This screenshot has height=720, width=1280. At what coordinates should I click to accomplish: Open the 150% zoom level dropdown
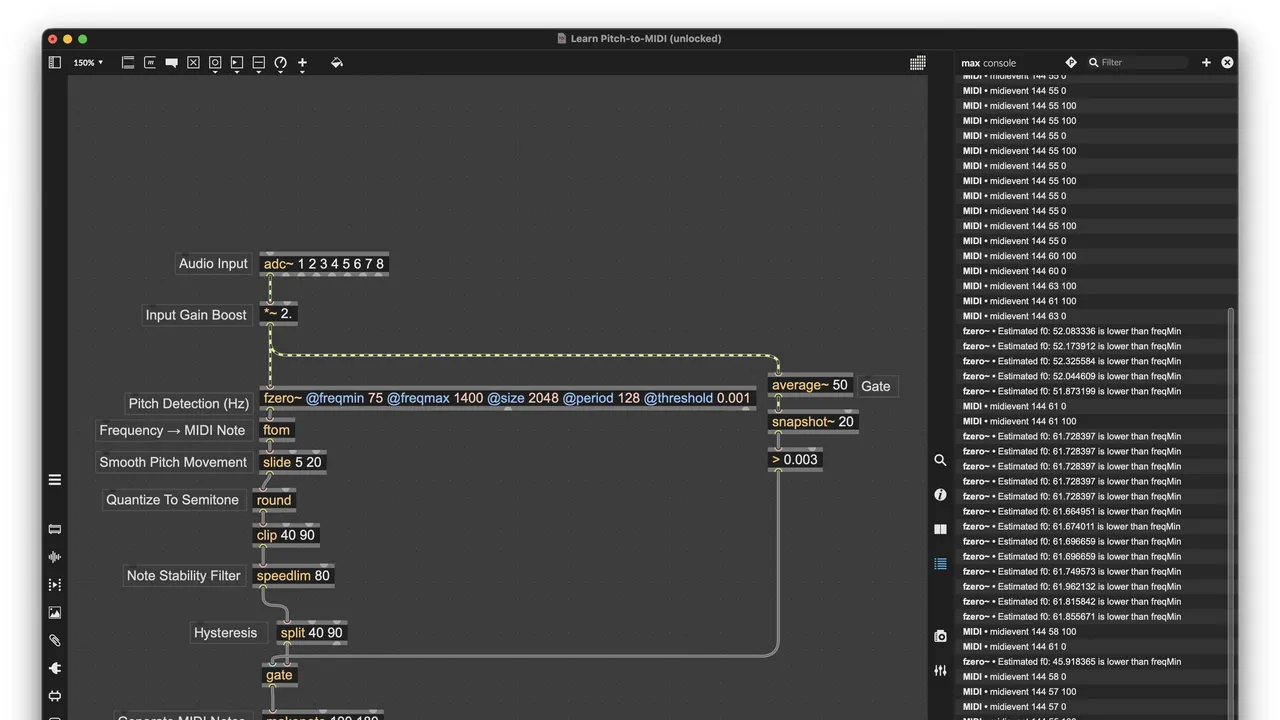pos(87,62)
